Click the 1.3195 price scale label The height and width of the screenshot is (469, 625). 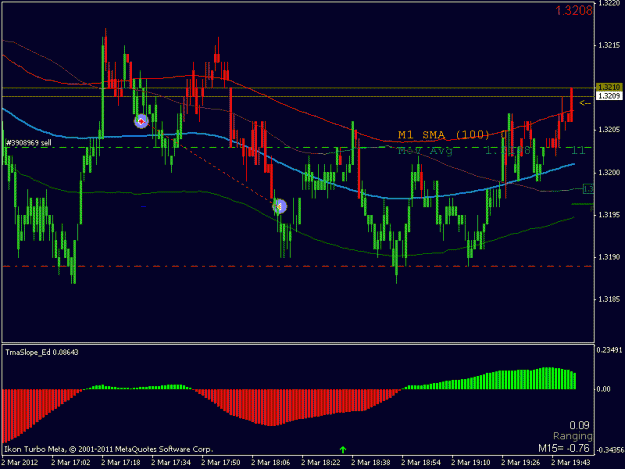(609, 215)
